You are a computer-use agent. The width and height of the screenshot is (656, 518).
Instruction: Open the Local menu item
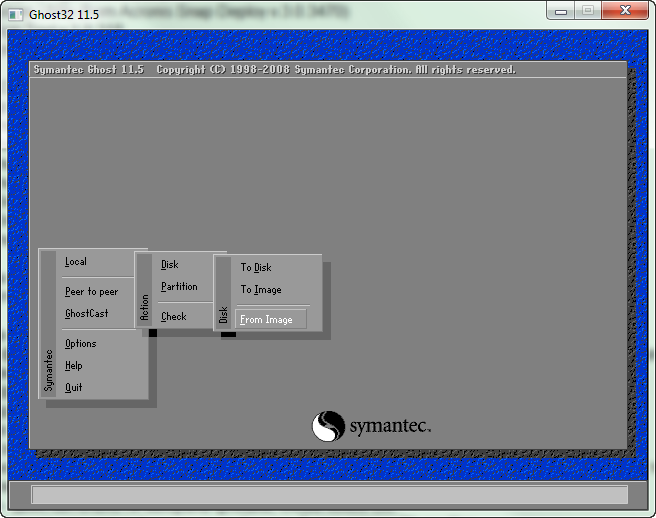click(x=76, y=262)
